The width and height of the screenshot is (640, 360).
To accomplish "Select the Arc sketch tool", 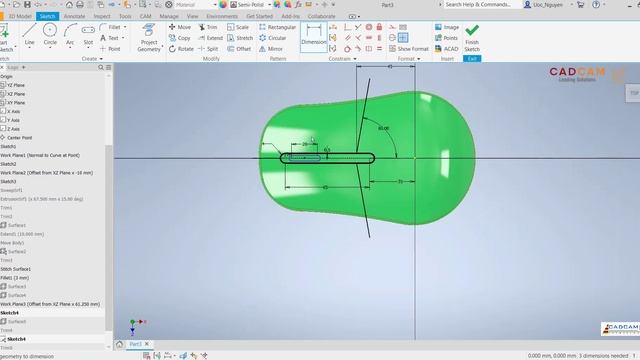I will point(70,34).
